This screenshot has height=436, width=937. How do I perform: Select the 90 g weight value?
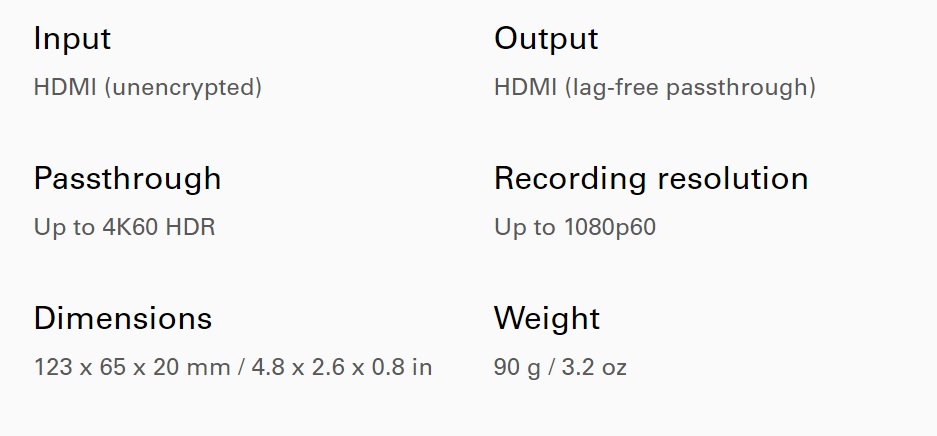517,368
